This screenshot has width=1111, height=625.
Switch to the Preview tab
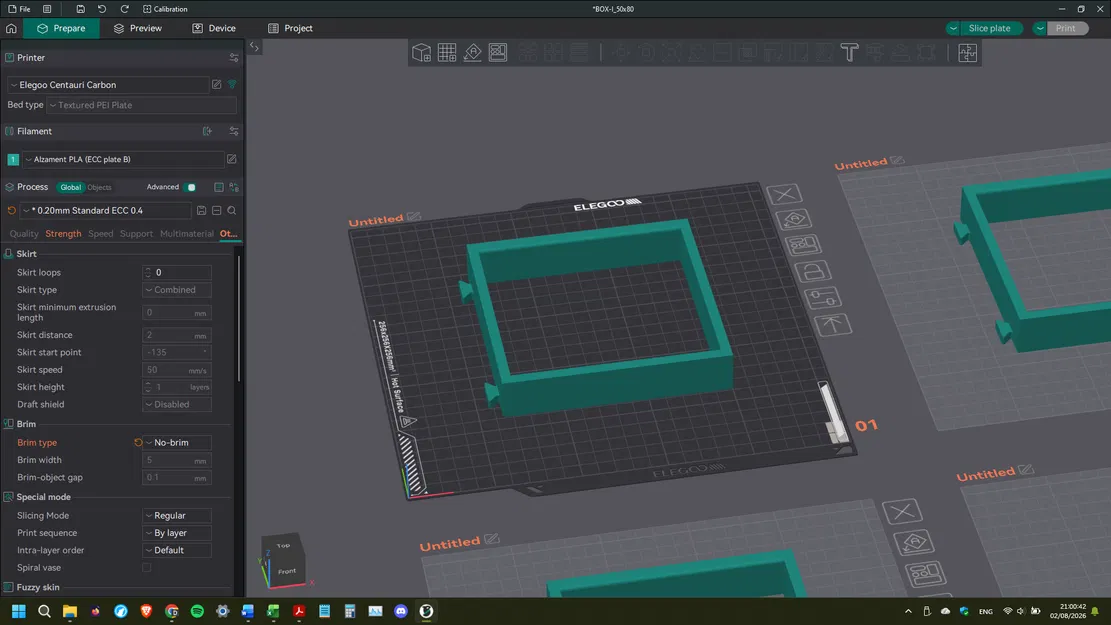(137, 28)
